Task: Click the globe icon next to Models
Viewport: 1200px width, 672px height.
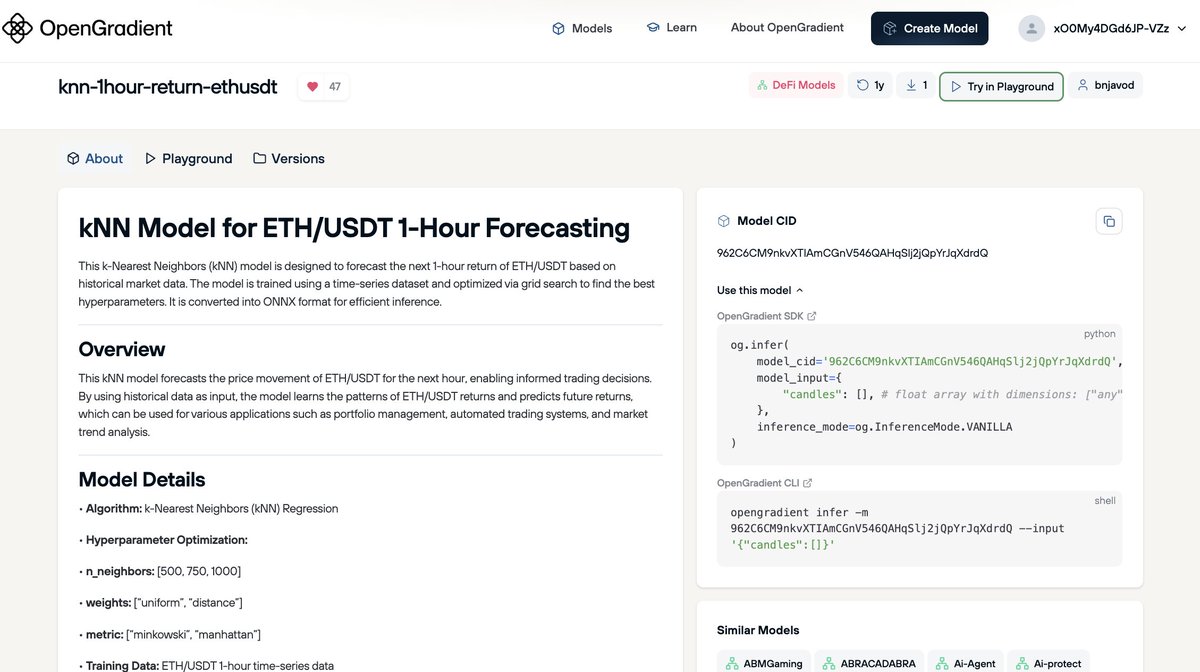Action: [558, 28]
